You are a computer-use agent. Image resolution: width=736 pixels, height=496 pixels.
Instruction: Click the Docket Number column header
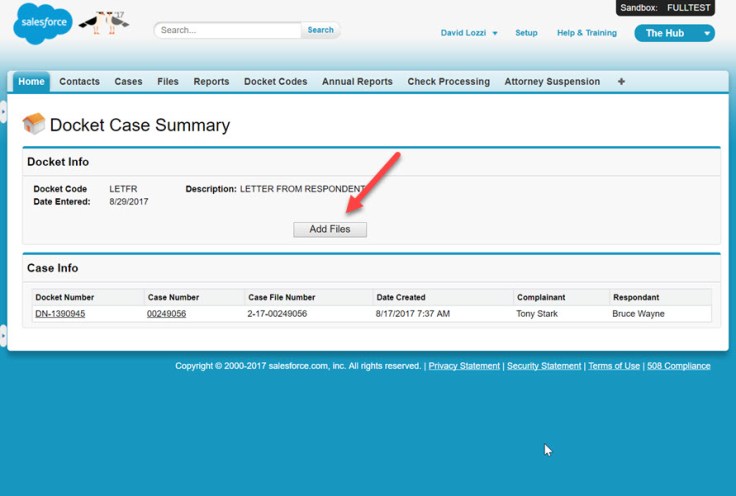click(x=65, y=298)
